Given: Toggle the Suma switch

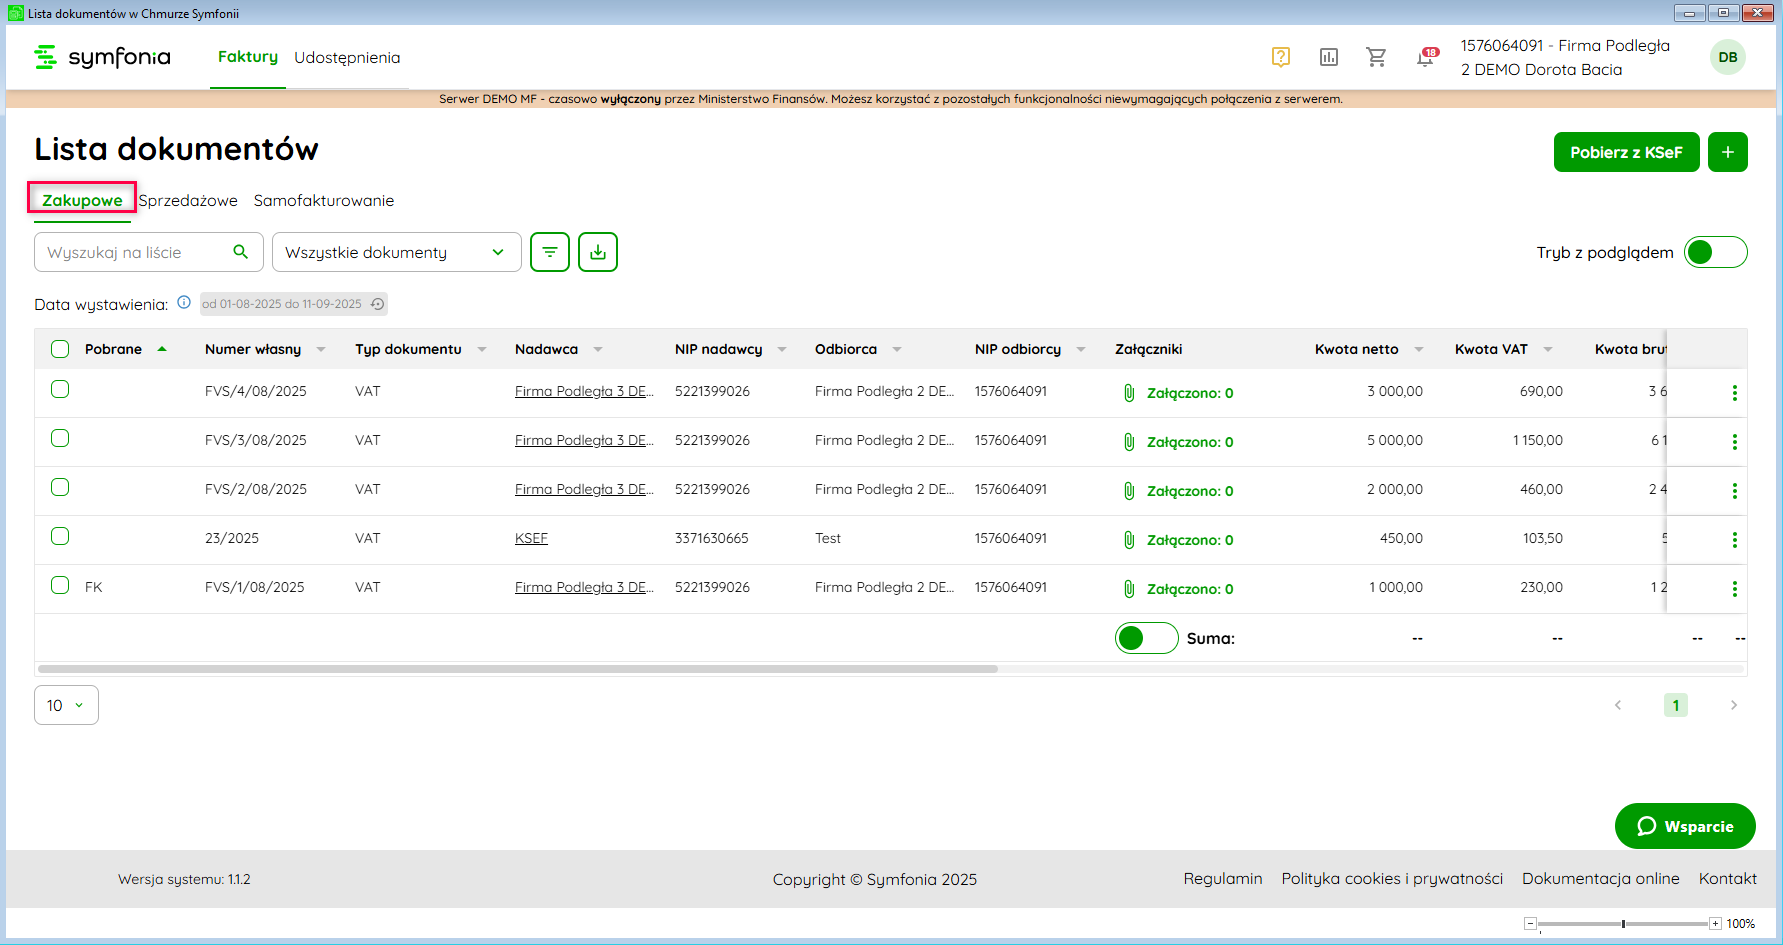Looking at the screenshot, I should 1146,638.
